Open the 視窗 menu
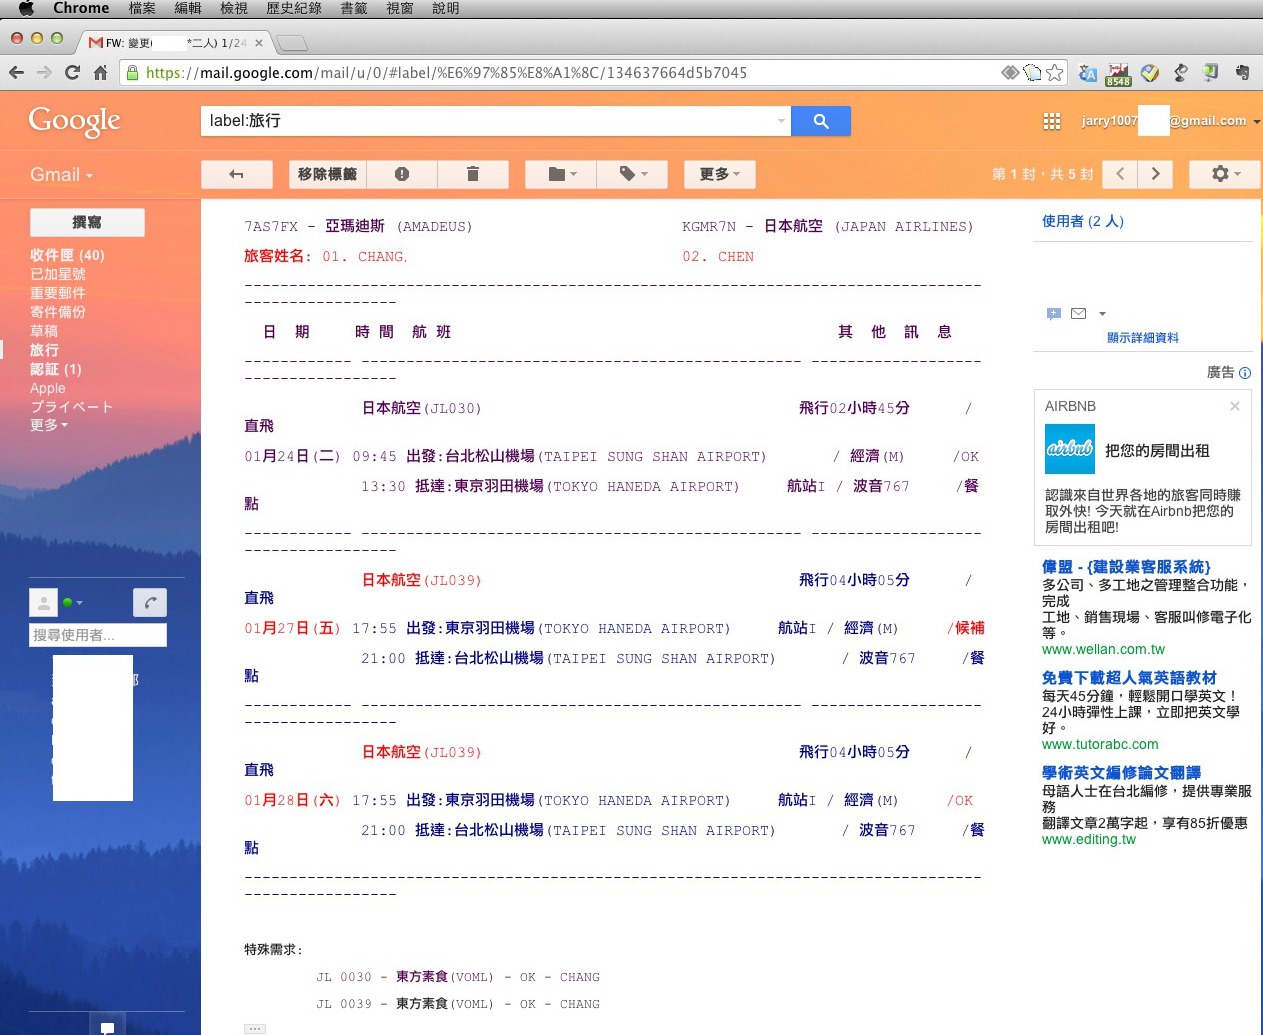The height and width of the screenshot is (1035, 1263). point(400,8)
